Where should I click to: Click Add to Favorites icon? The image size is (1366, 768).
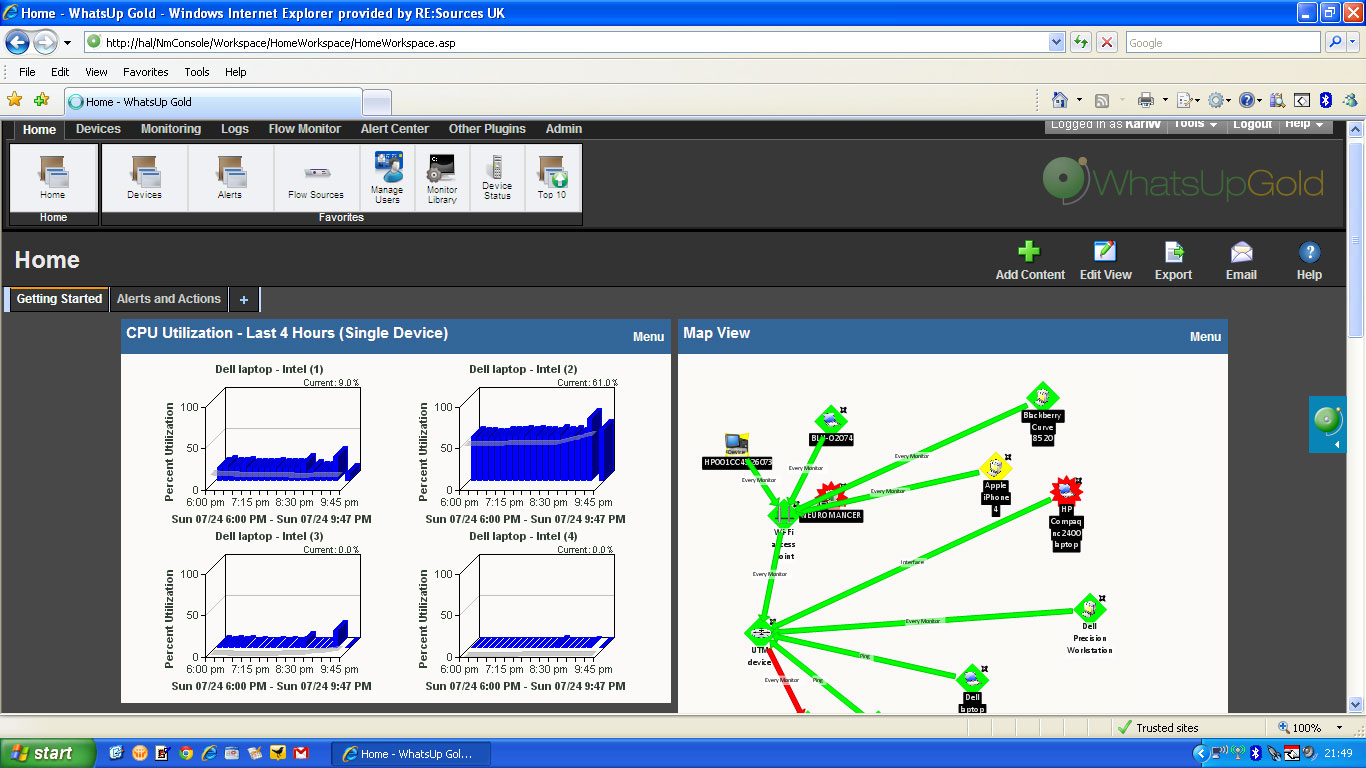(41, 100)
